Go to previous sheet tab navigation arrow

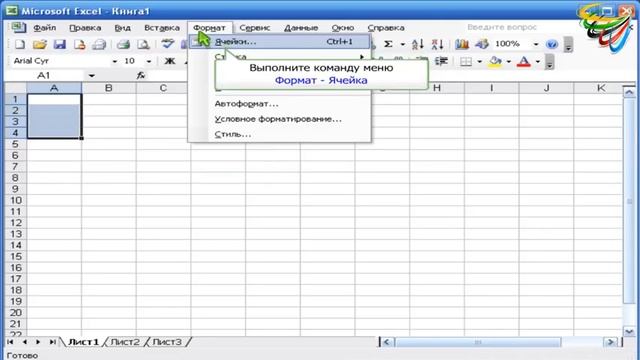tap(24, 342)
